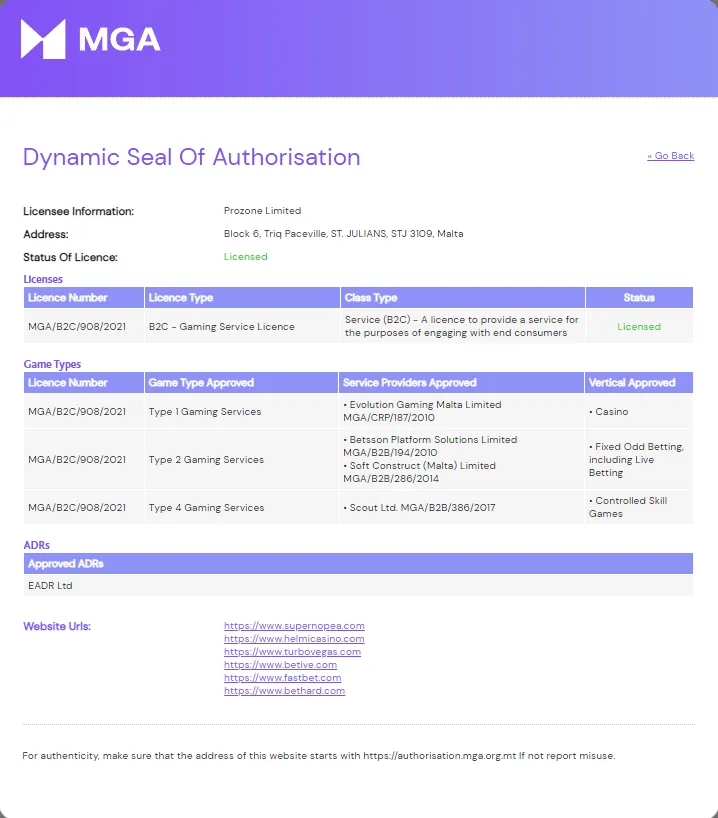Click the Service Providers Approved header
The image size is (718, 818).
pyautogui.click(x=409, y=383)
